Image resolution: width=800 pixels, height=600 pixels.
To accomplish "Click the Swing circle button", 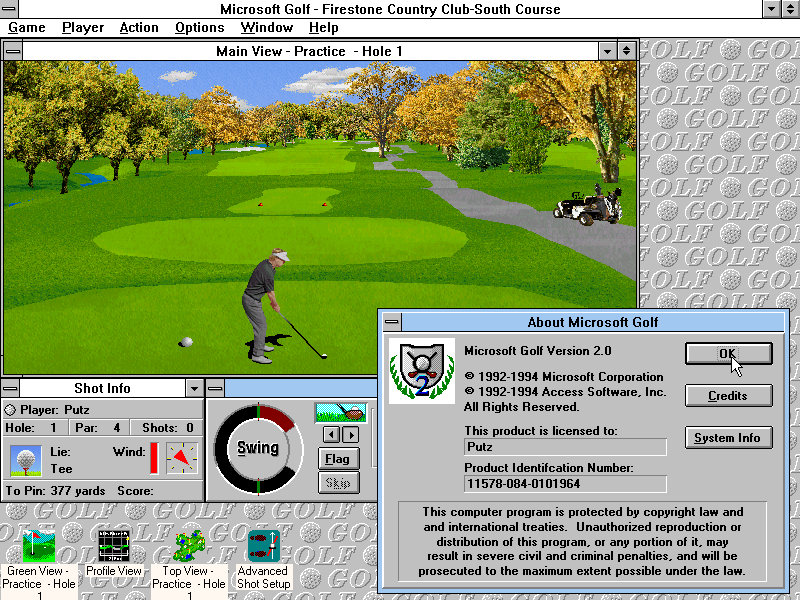I will [258, 448].
